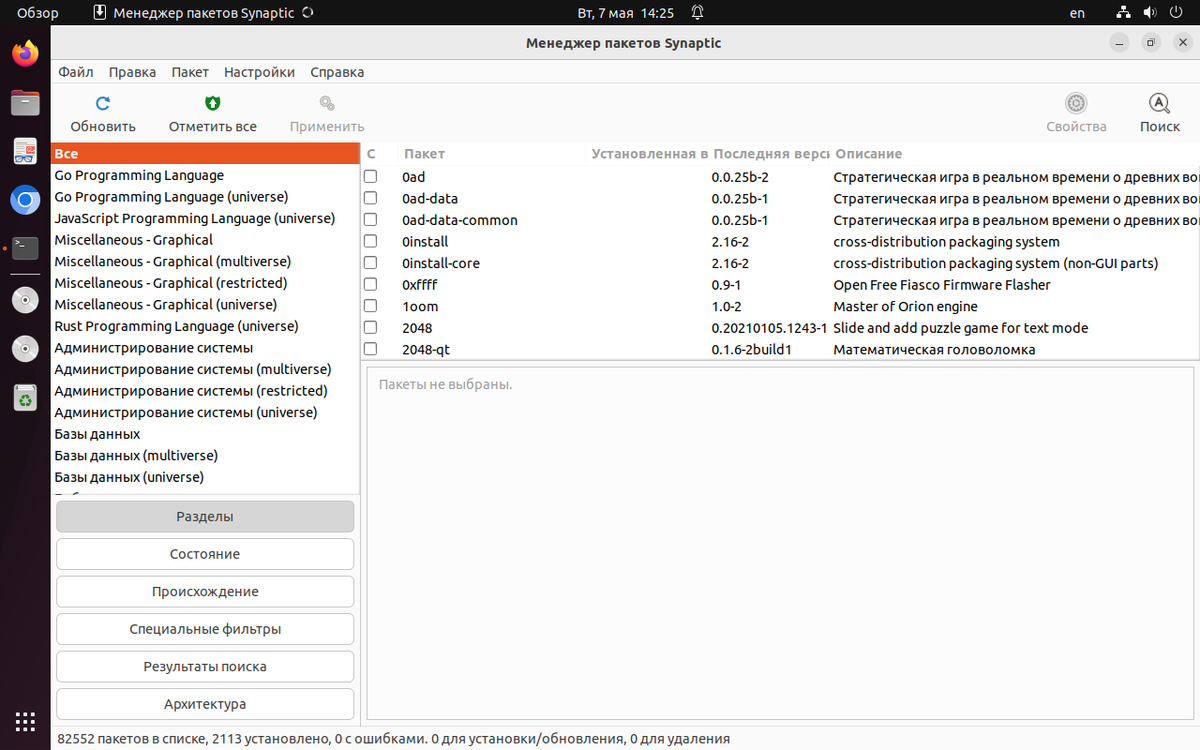Click version 0.1.6-2build1

click(751, 350)
